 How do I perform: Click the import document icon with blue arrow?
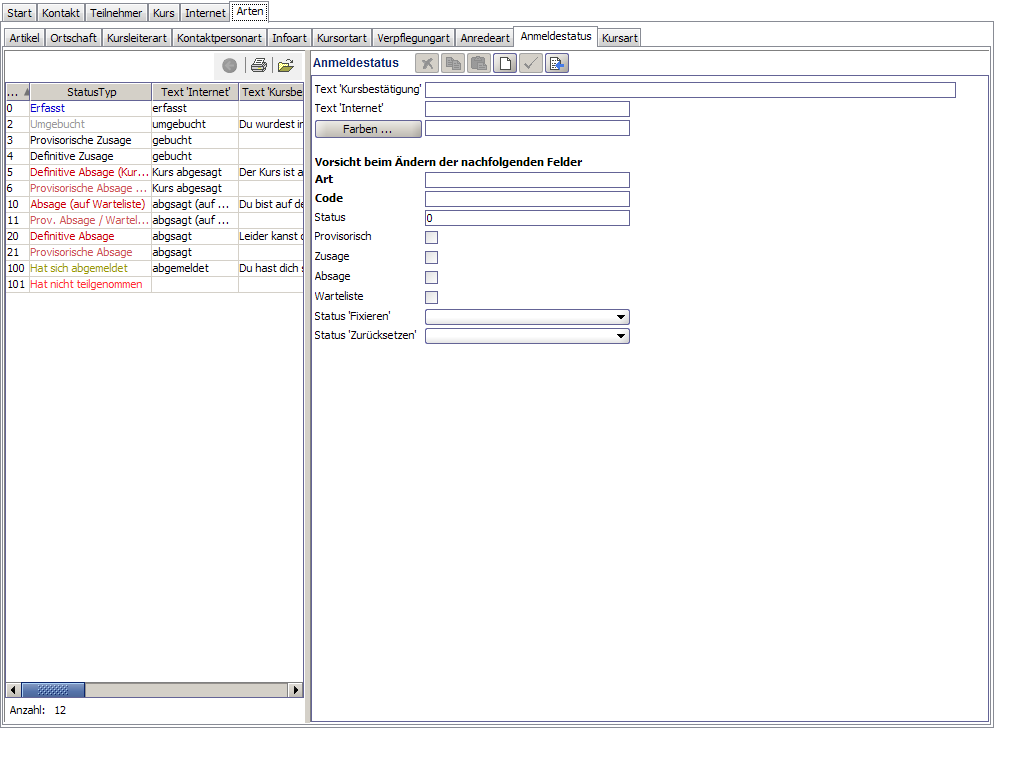pyautogui.click(x=557, y=63)
